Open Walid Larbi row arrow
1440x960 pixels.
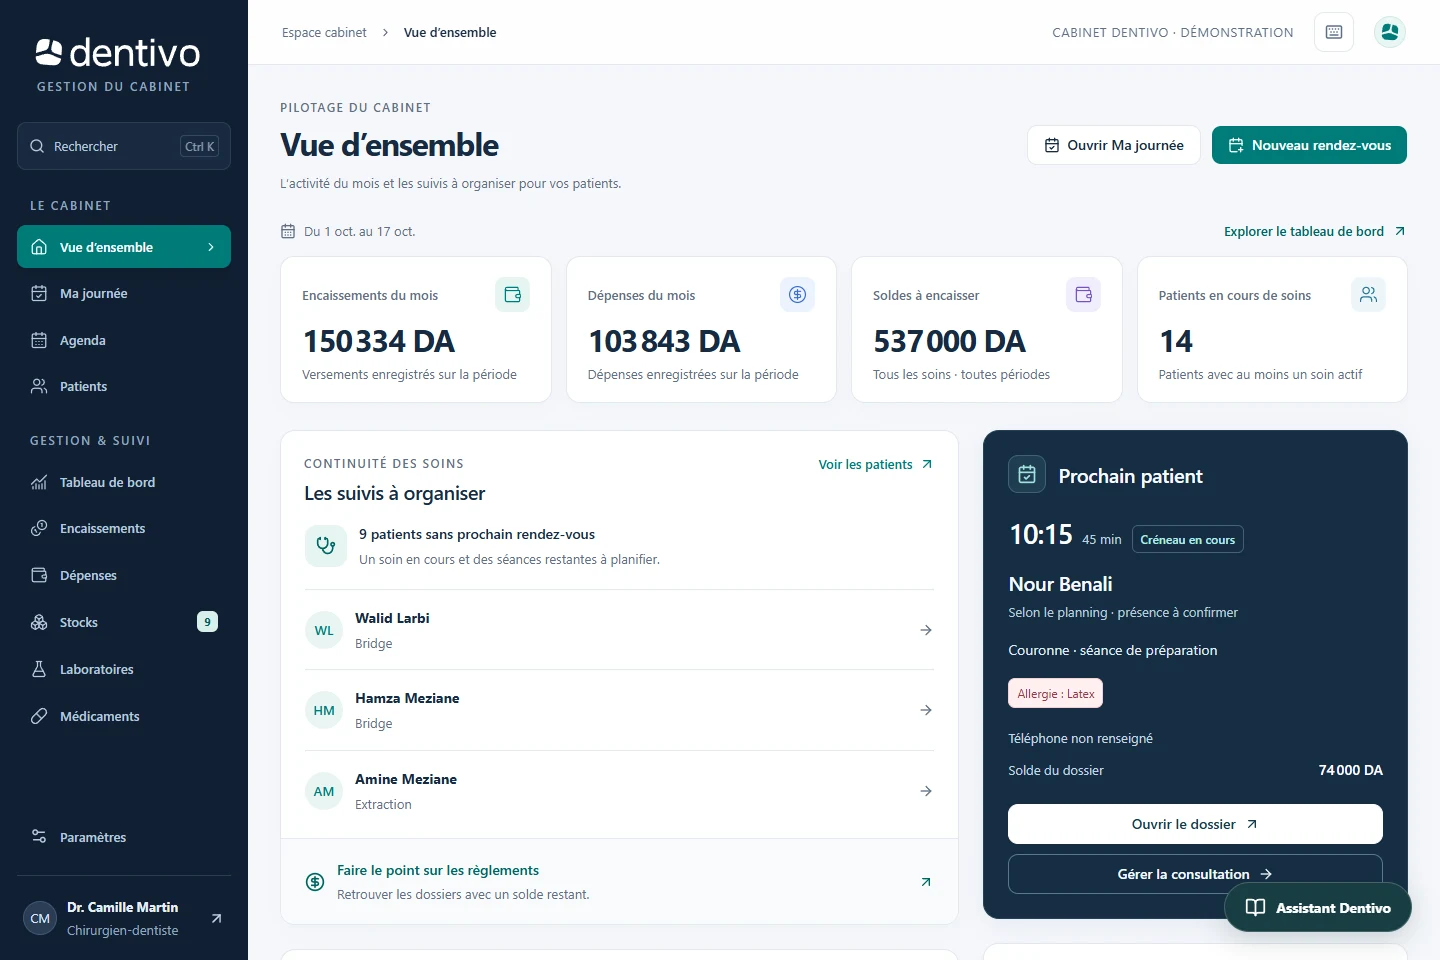point(926,630)
